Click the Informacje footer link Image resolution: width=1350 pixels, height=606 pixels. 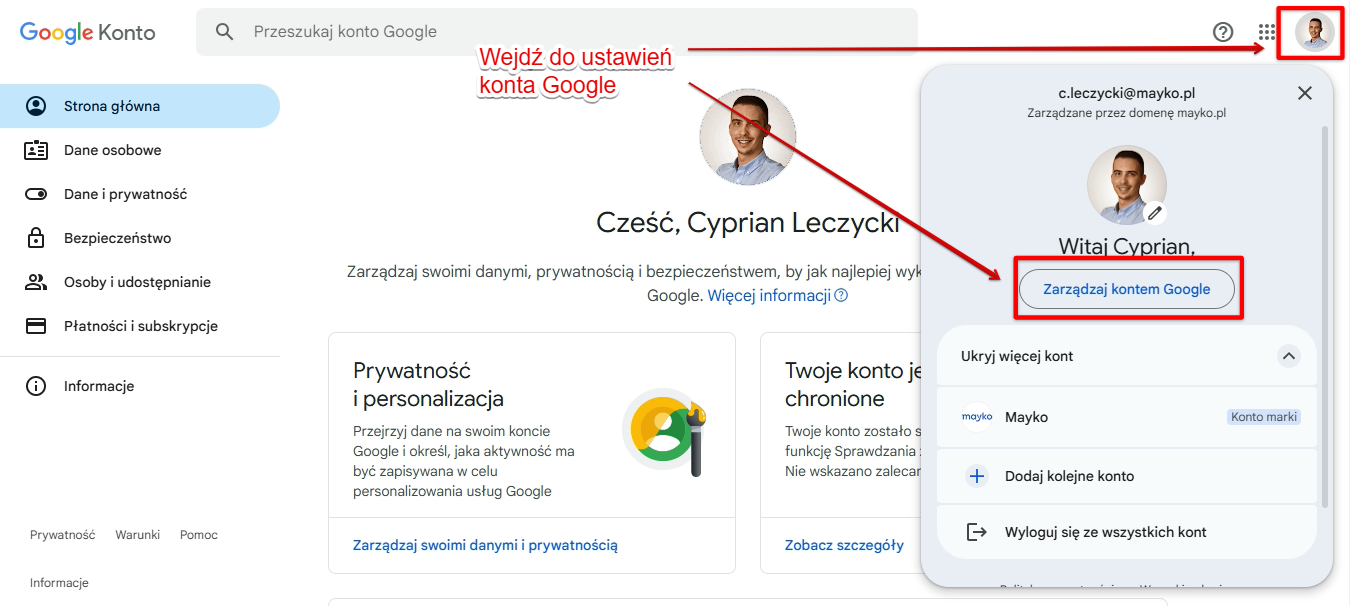point(59,583)
